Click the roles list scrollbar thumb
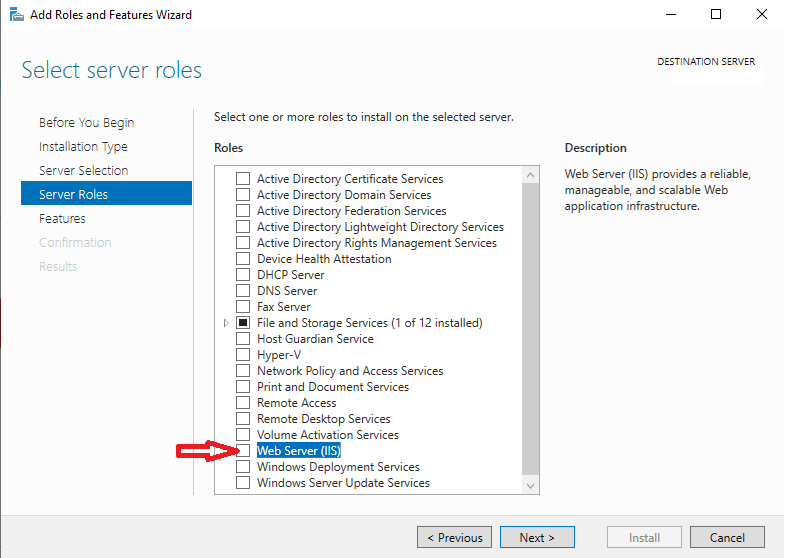The image size is (786, 558). coord(530,329)
